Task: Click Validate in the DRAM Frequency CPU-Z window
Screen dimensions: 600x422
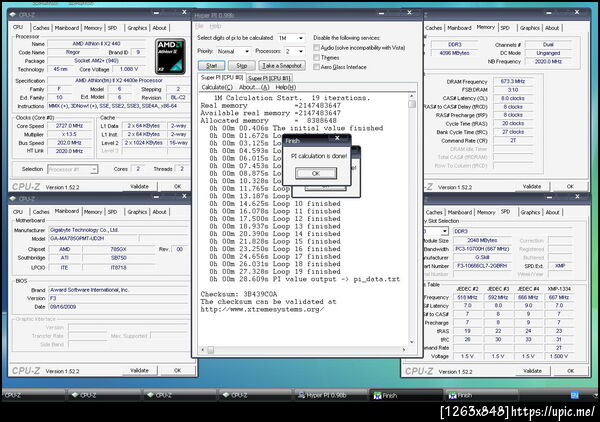Action: pyautogui.click(x=532, y=187)
